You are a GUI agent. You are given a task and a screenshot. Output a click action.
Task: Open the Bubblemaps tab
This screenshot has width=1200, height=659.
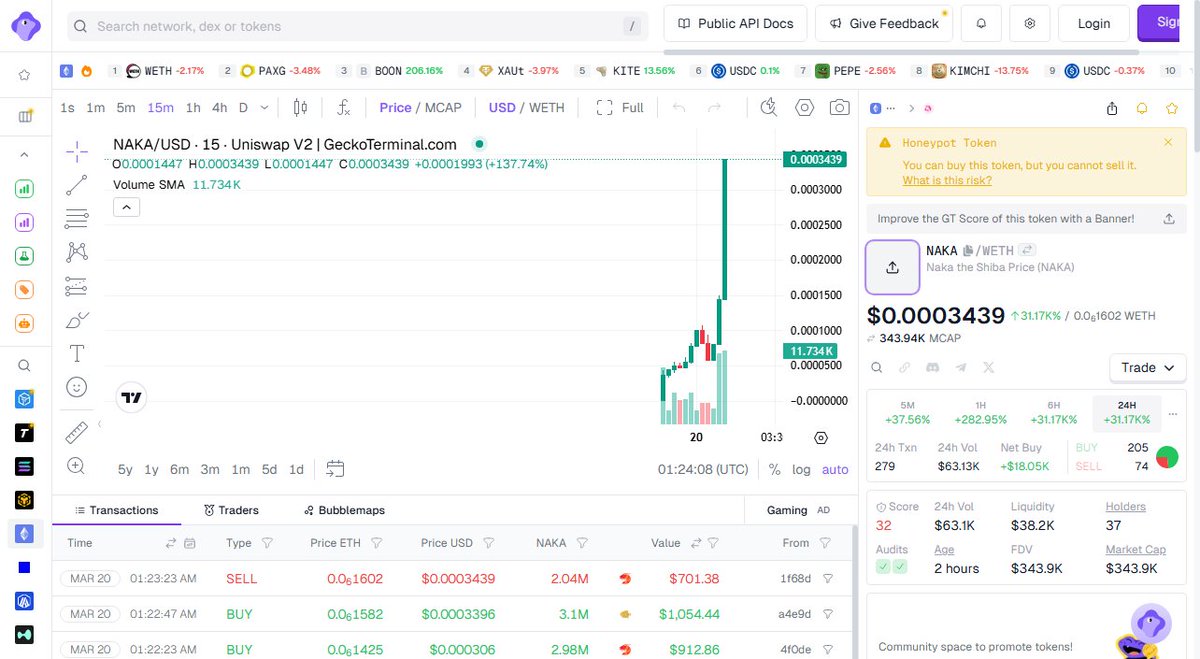pyautogui.click(x=344, y=510)
